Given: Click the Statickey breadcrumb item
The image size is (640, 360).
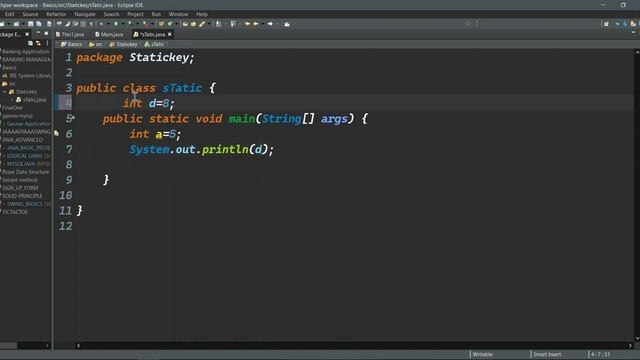Looking at the screenshot, I should [x=123, y=44].
